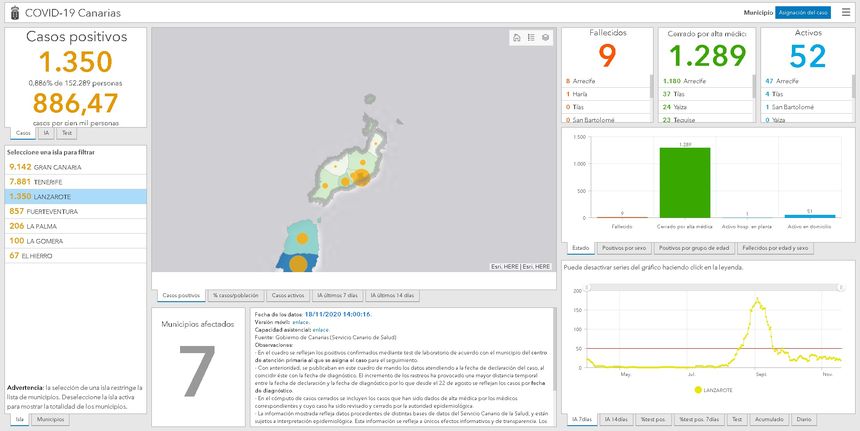The height and width of the screenshot is (431, 860).
Task: Click the Fallecidos list scrollbar
Action: pyautogui.click(x=652, y=87)
